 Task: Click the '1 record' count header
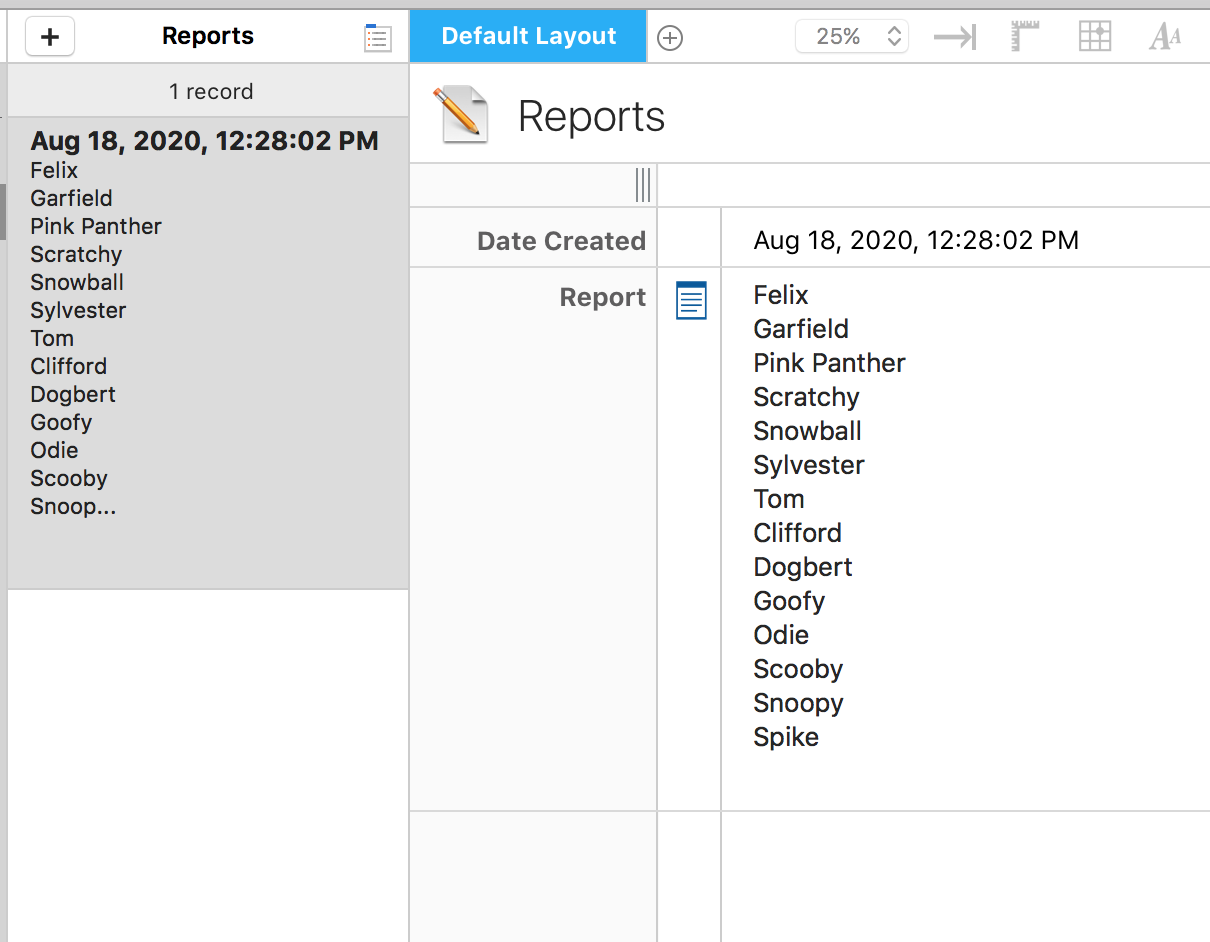[210, 92]
